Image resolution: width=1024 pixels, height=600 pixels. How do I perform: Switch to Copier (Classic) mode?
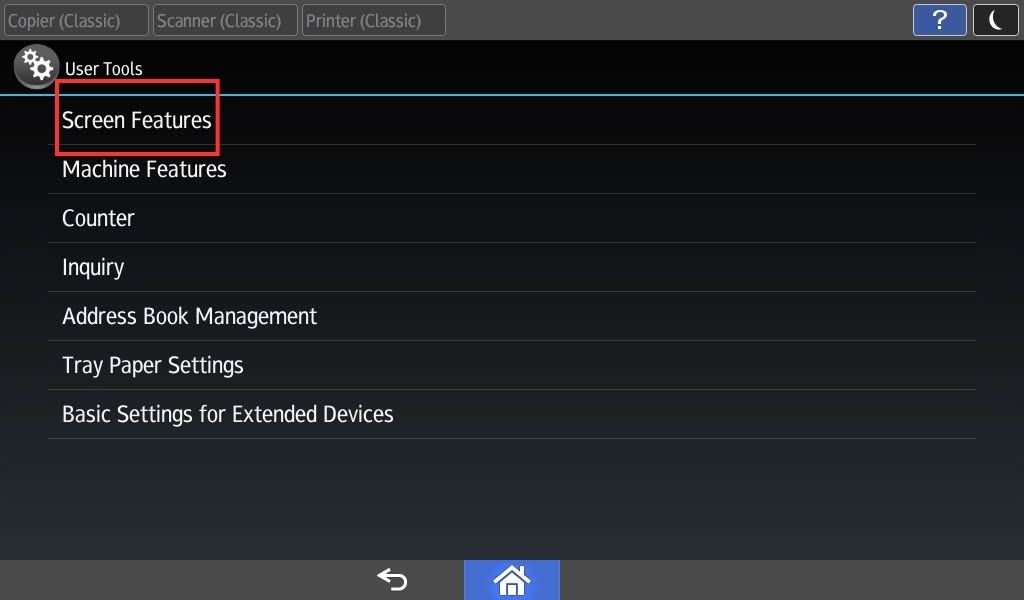[x=76, y=20]
